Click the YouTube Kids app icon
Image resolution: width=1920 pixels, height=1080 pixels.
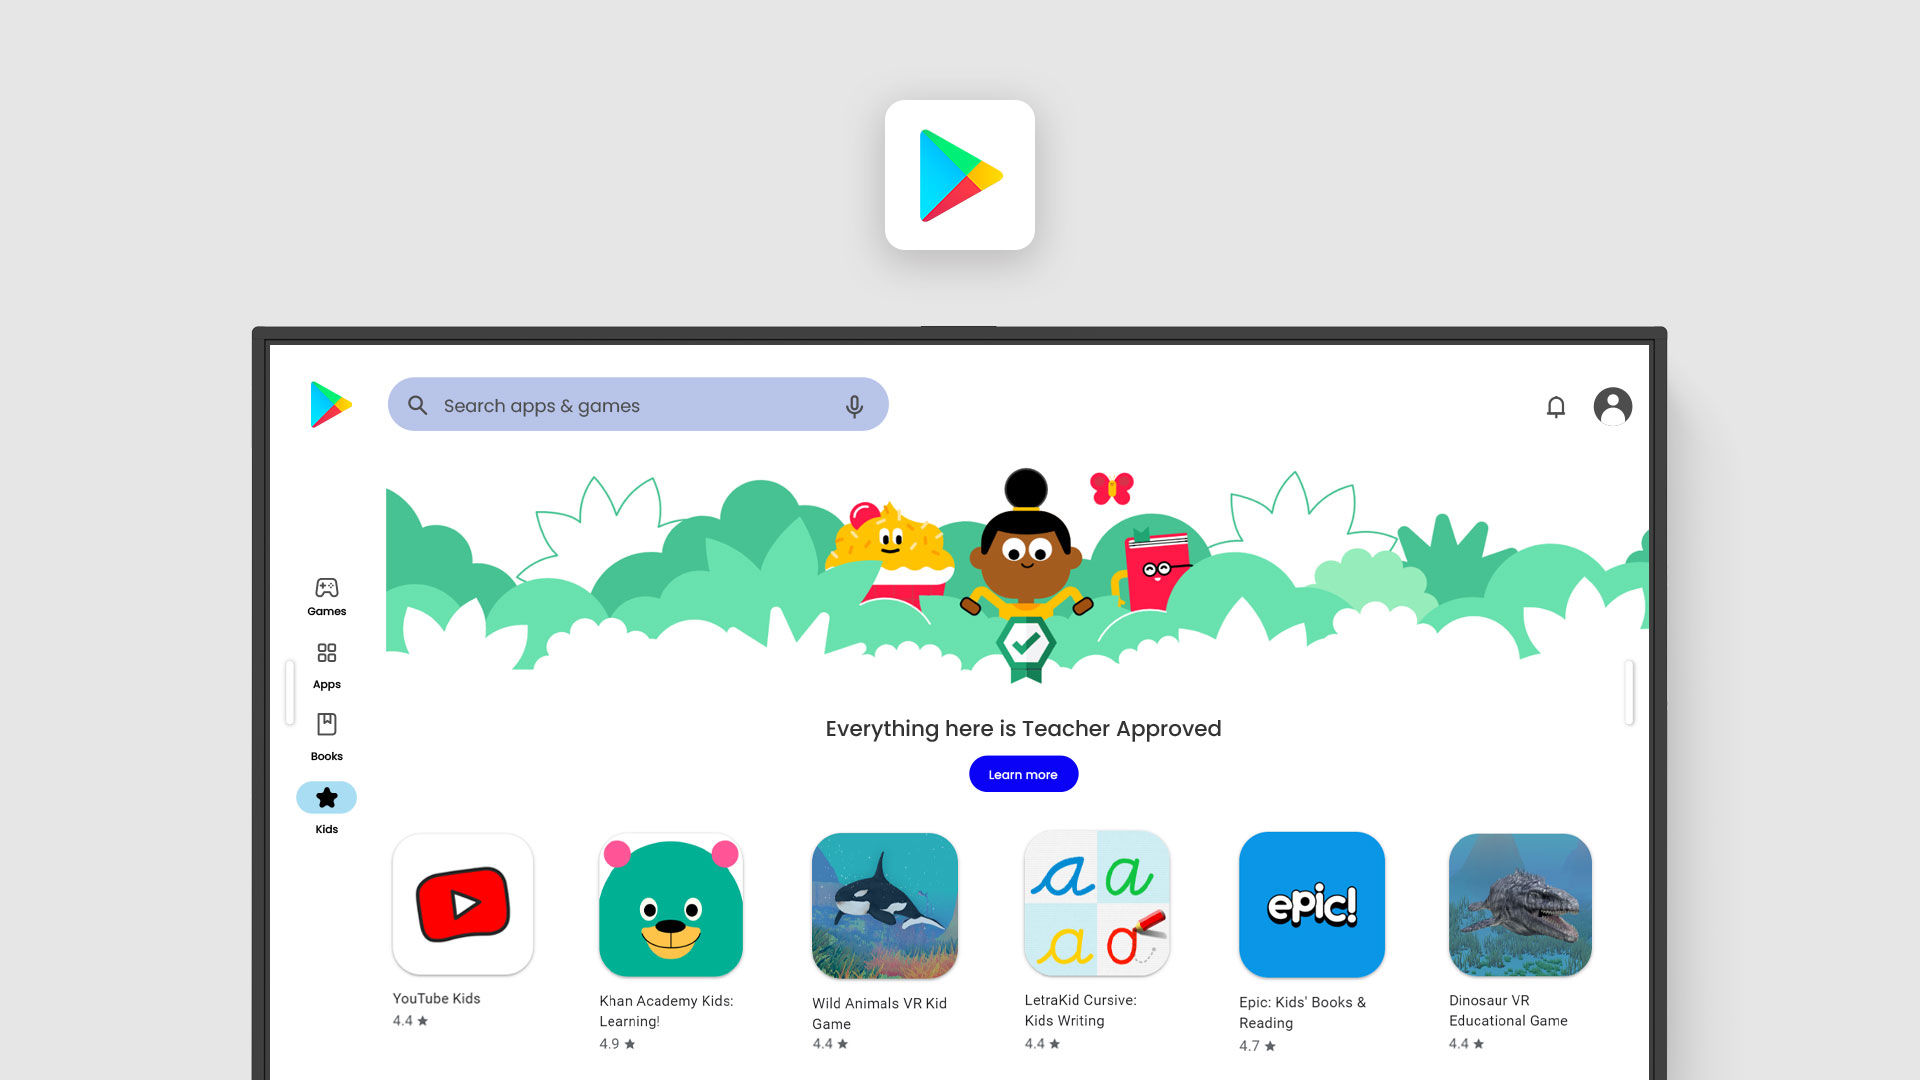463,905
